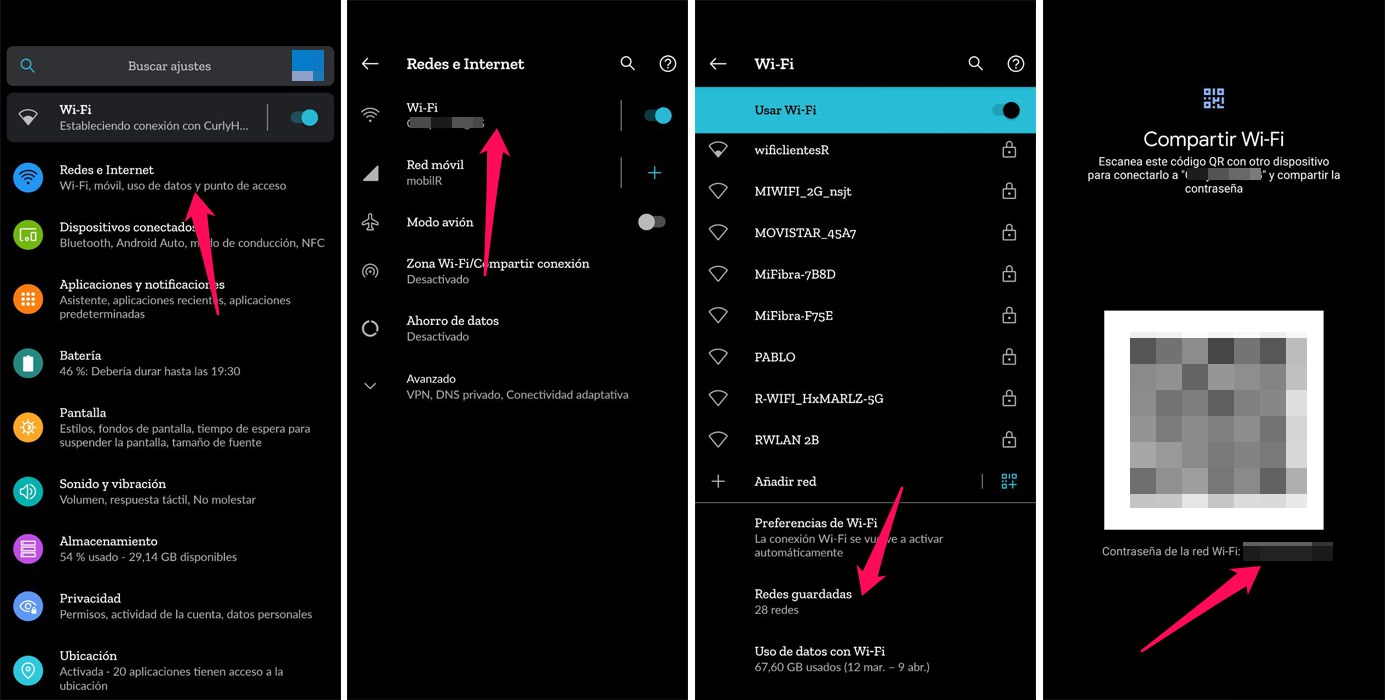The image size is (1385, 700).
Task: Tap the plus icon next to Red móvil
Action: click(655, 173)
